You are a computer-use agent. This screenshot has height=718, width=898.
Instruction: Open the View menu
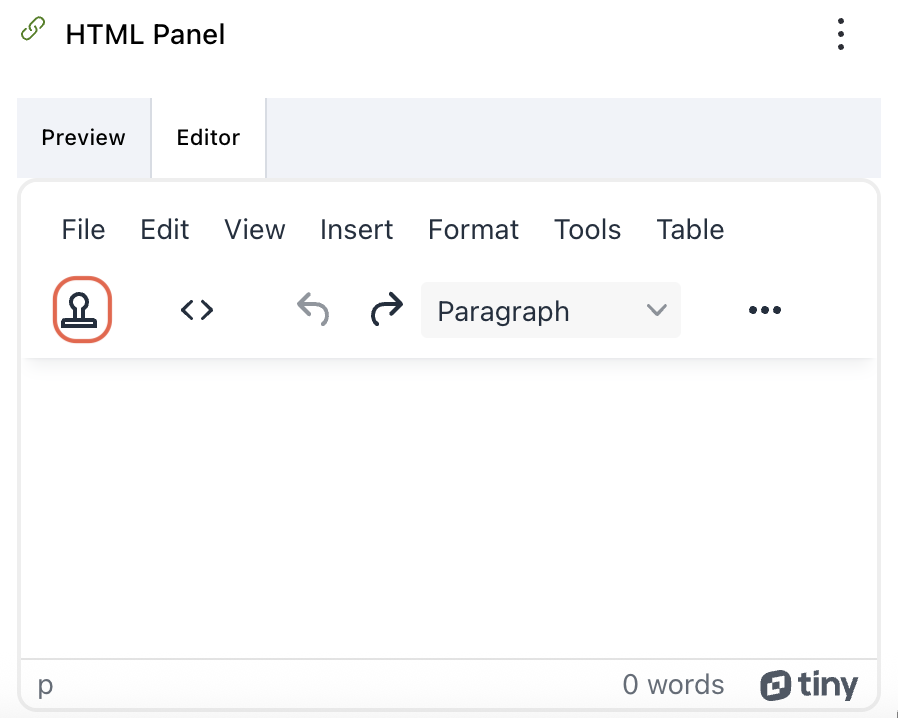[254, 229]
